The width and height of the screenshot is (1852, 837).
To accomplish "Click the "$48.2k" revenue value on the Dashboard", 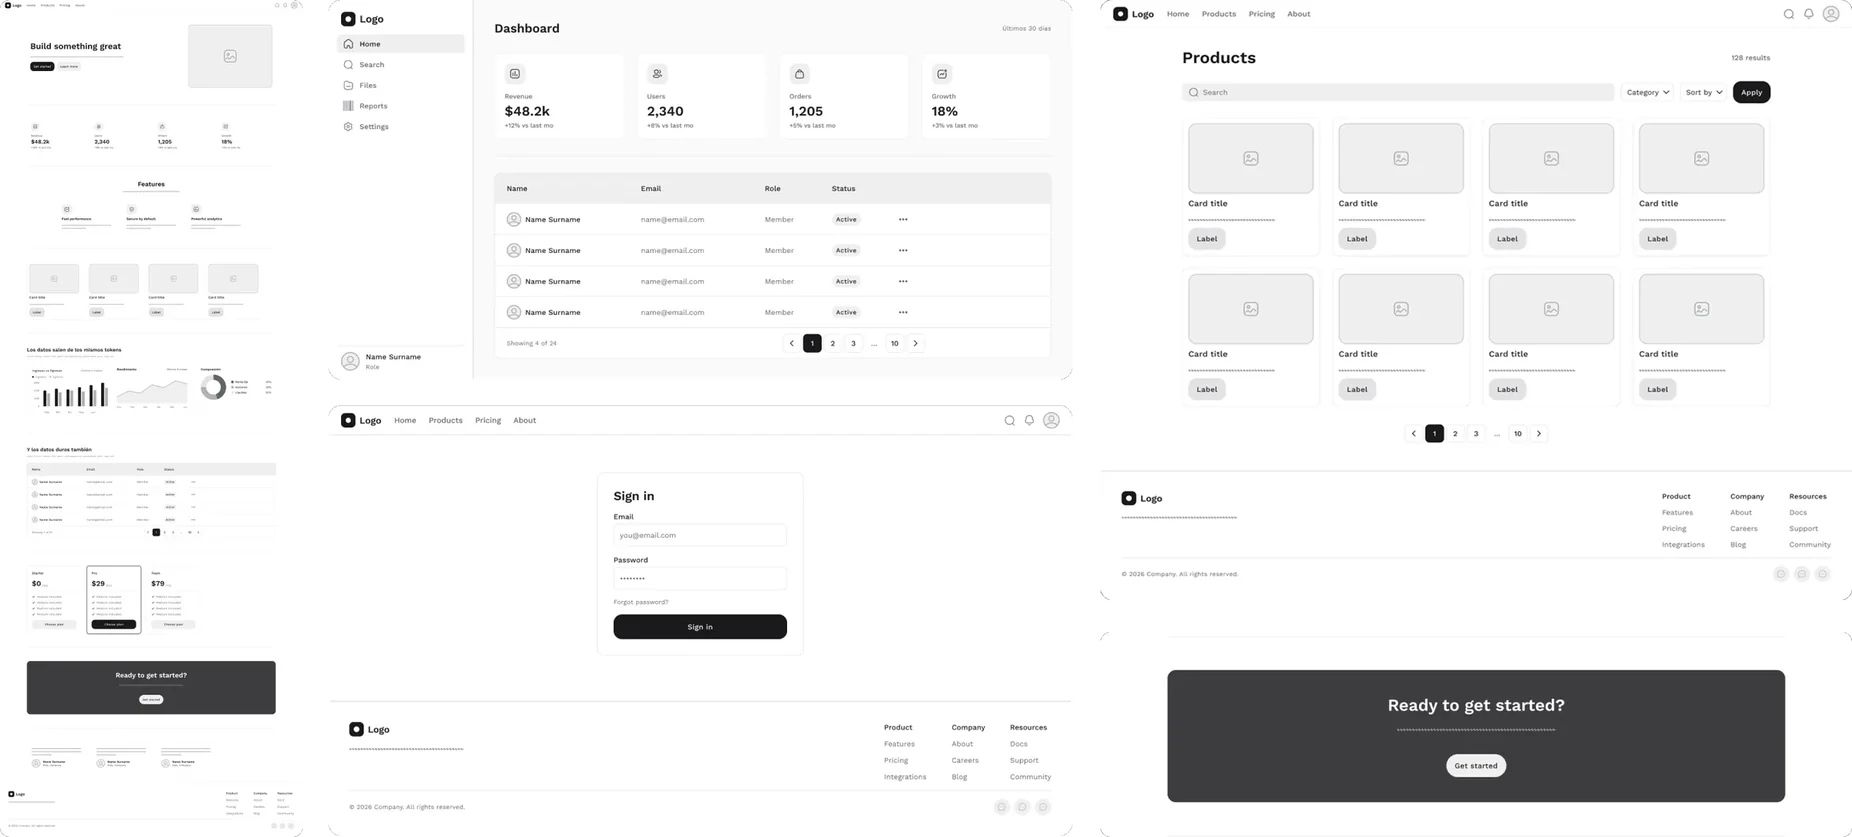I will pos(527,112).
